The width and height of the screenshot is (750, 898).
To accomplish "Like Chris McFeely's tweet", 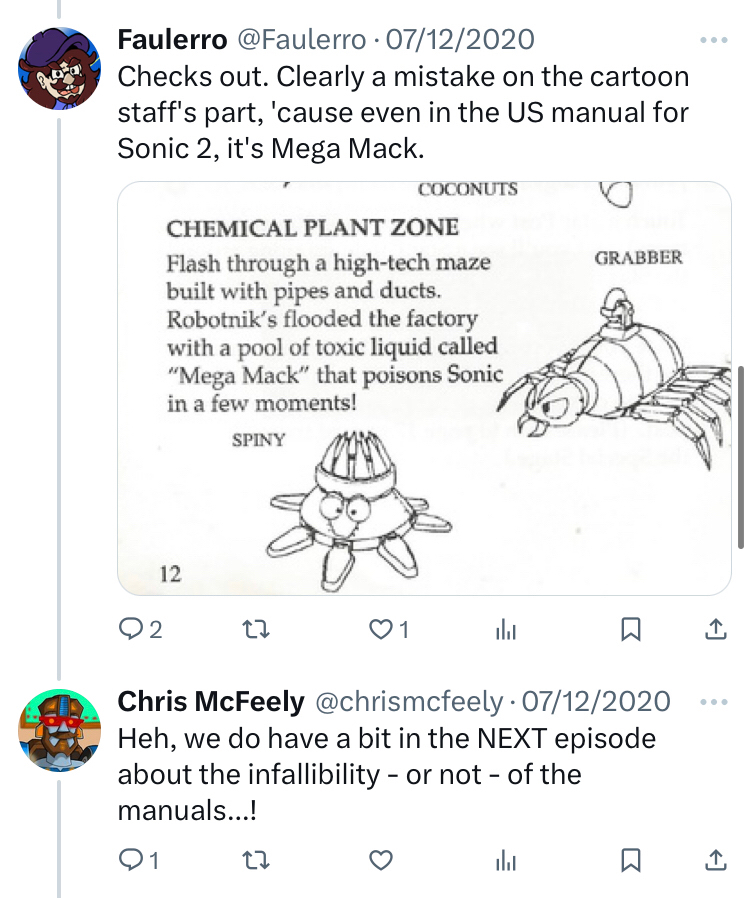I will click(380, 859).
